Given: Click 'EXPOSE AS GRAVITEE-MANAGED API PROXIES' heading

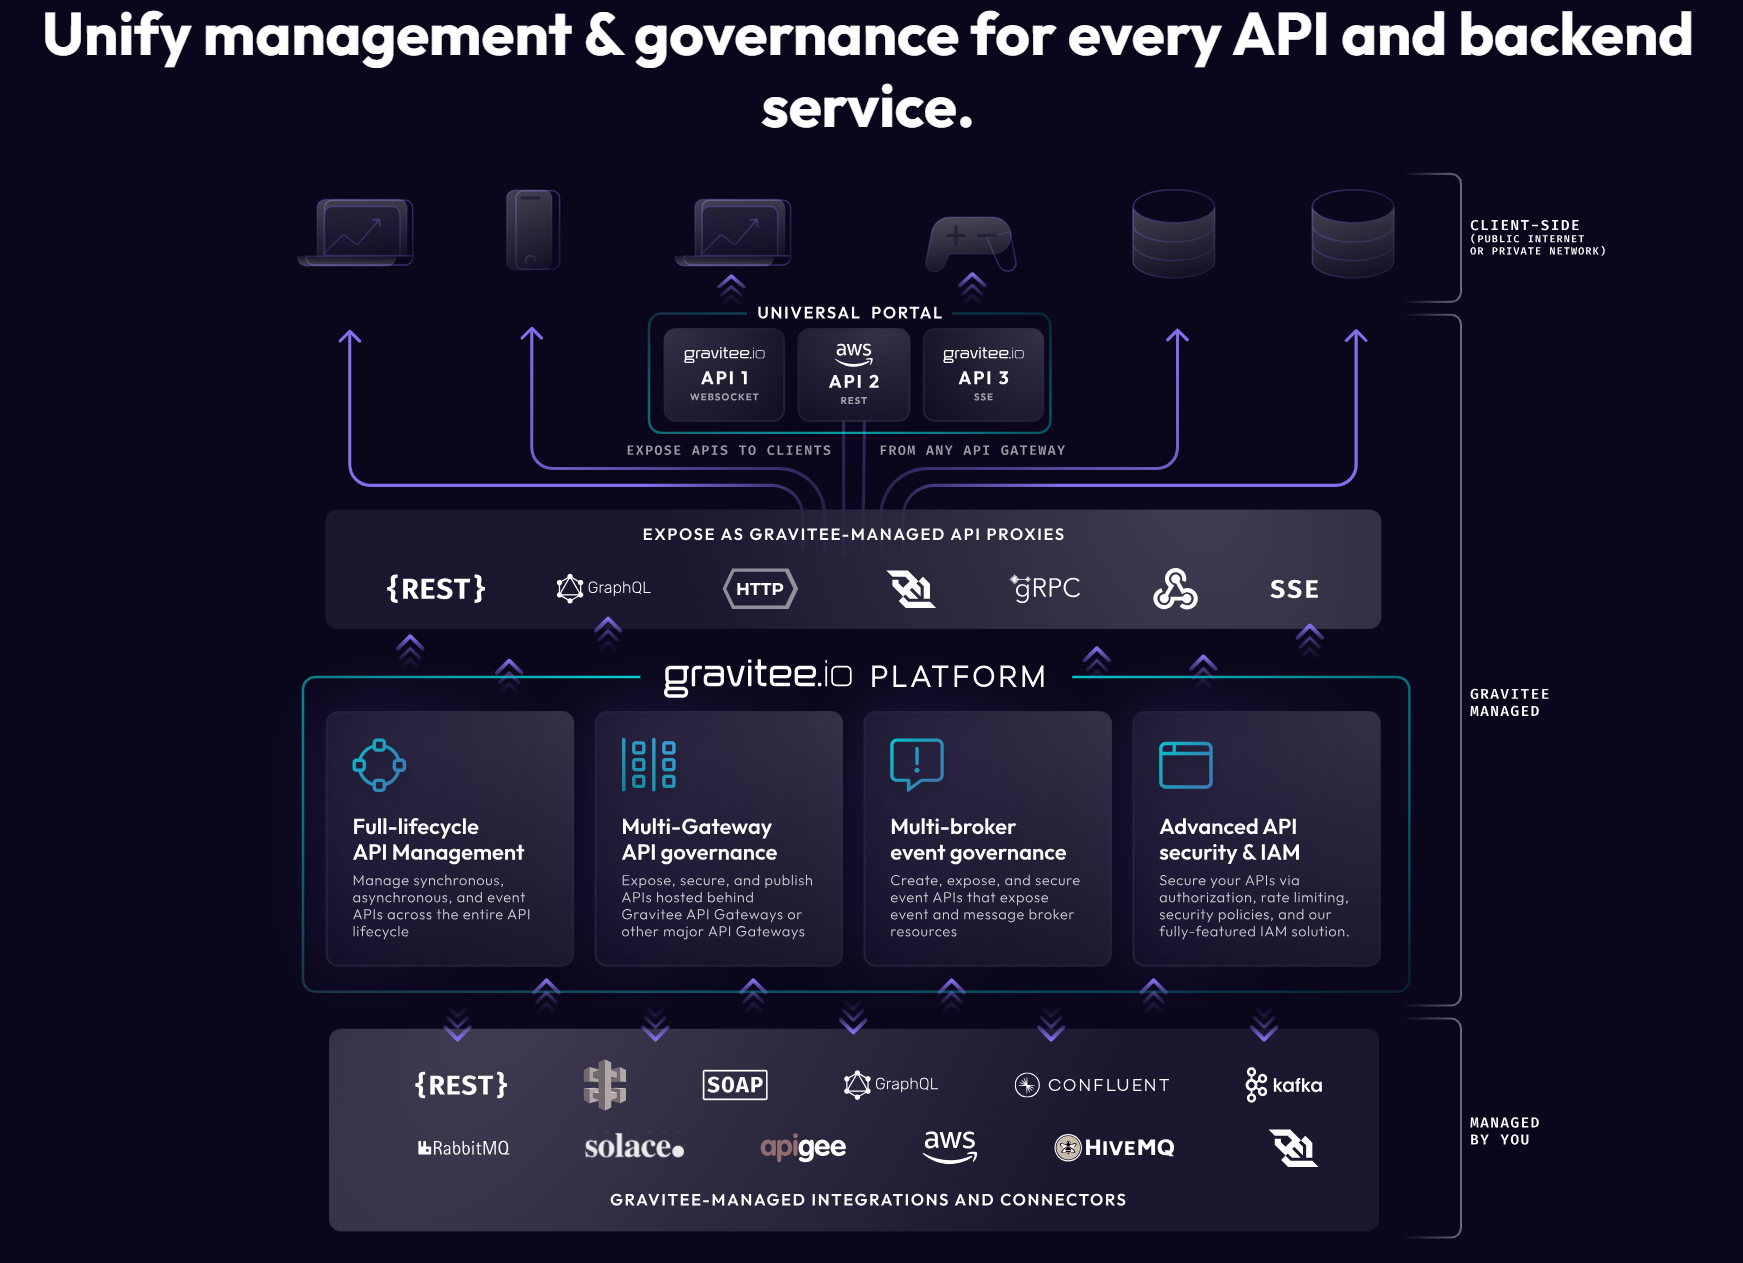Looking at the screenshot, I should 853,534.
